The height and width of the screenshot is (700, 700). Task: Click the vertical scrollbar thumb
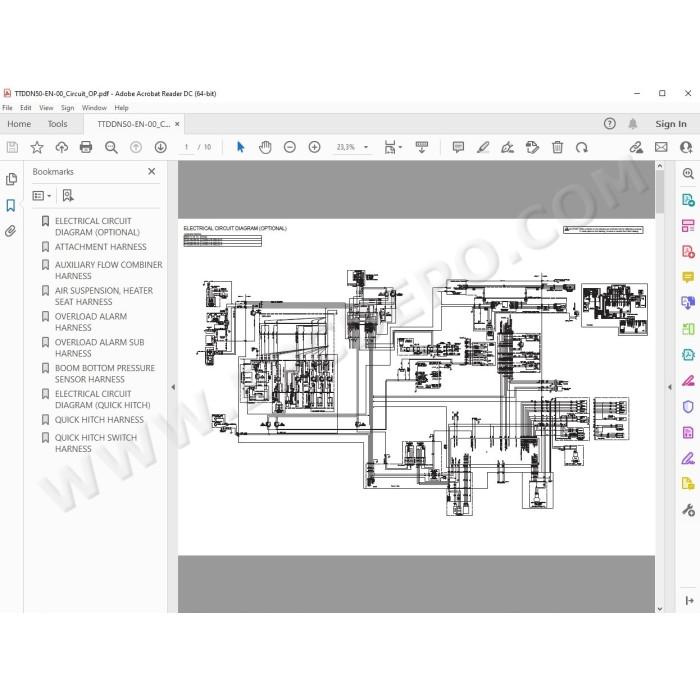pyautogui.click(x=660, y=192)
